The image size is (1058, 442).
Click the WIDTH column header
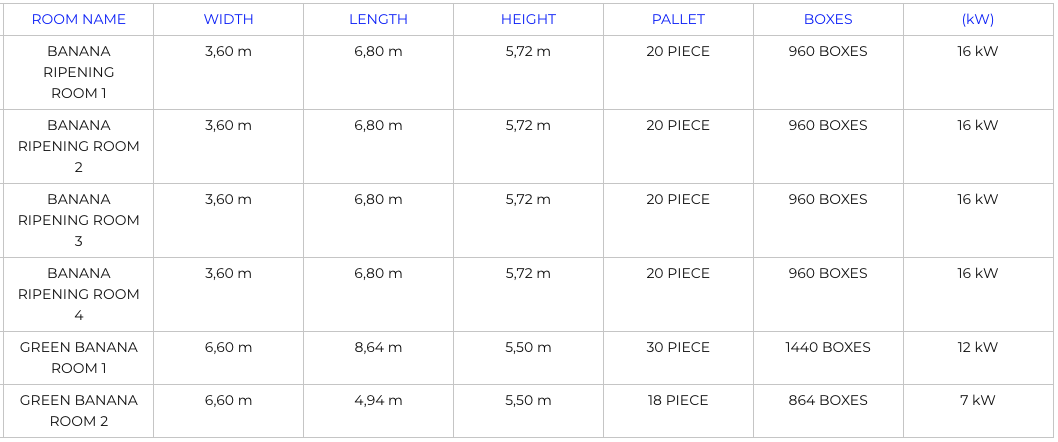(228, 19)
